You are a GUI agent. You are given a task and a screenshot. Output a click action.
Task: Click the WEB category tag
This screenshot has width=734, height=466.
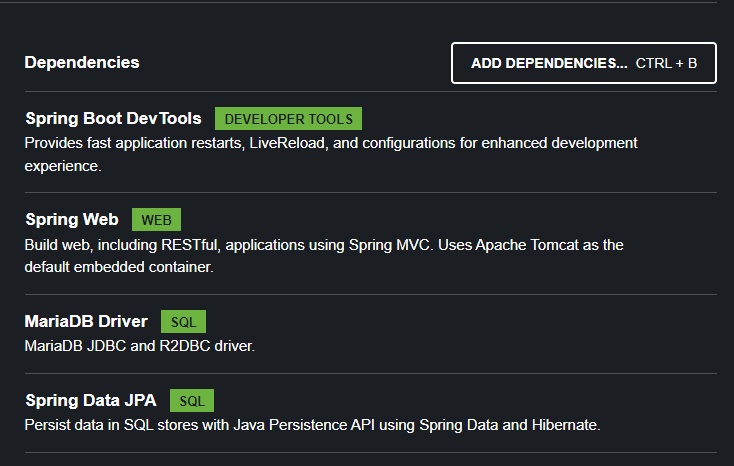click(x=156, y=220)
